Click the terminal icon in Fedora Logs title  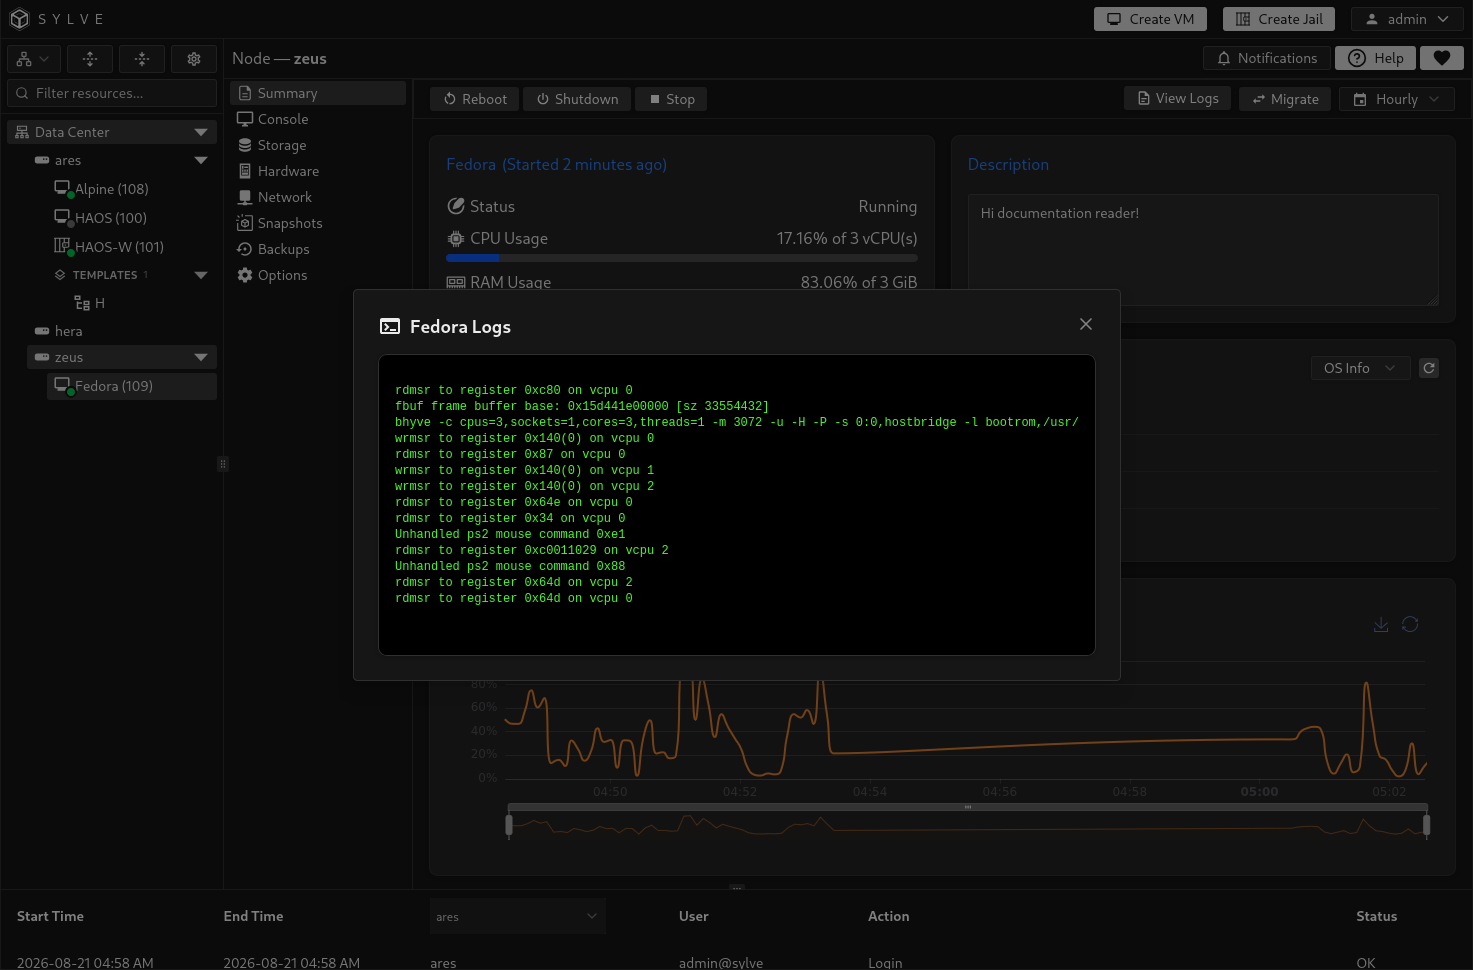point(390,327)
